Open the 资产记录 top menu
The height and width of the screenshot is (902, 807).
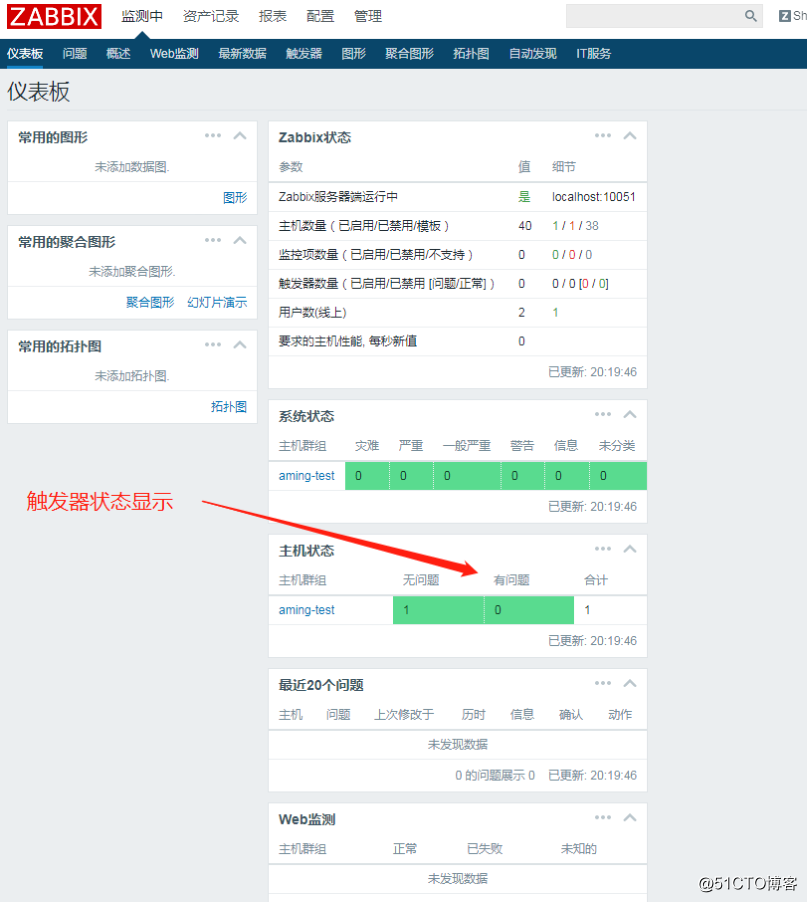211,16
